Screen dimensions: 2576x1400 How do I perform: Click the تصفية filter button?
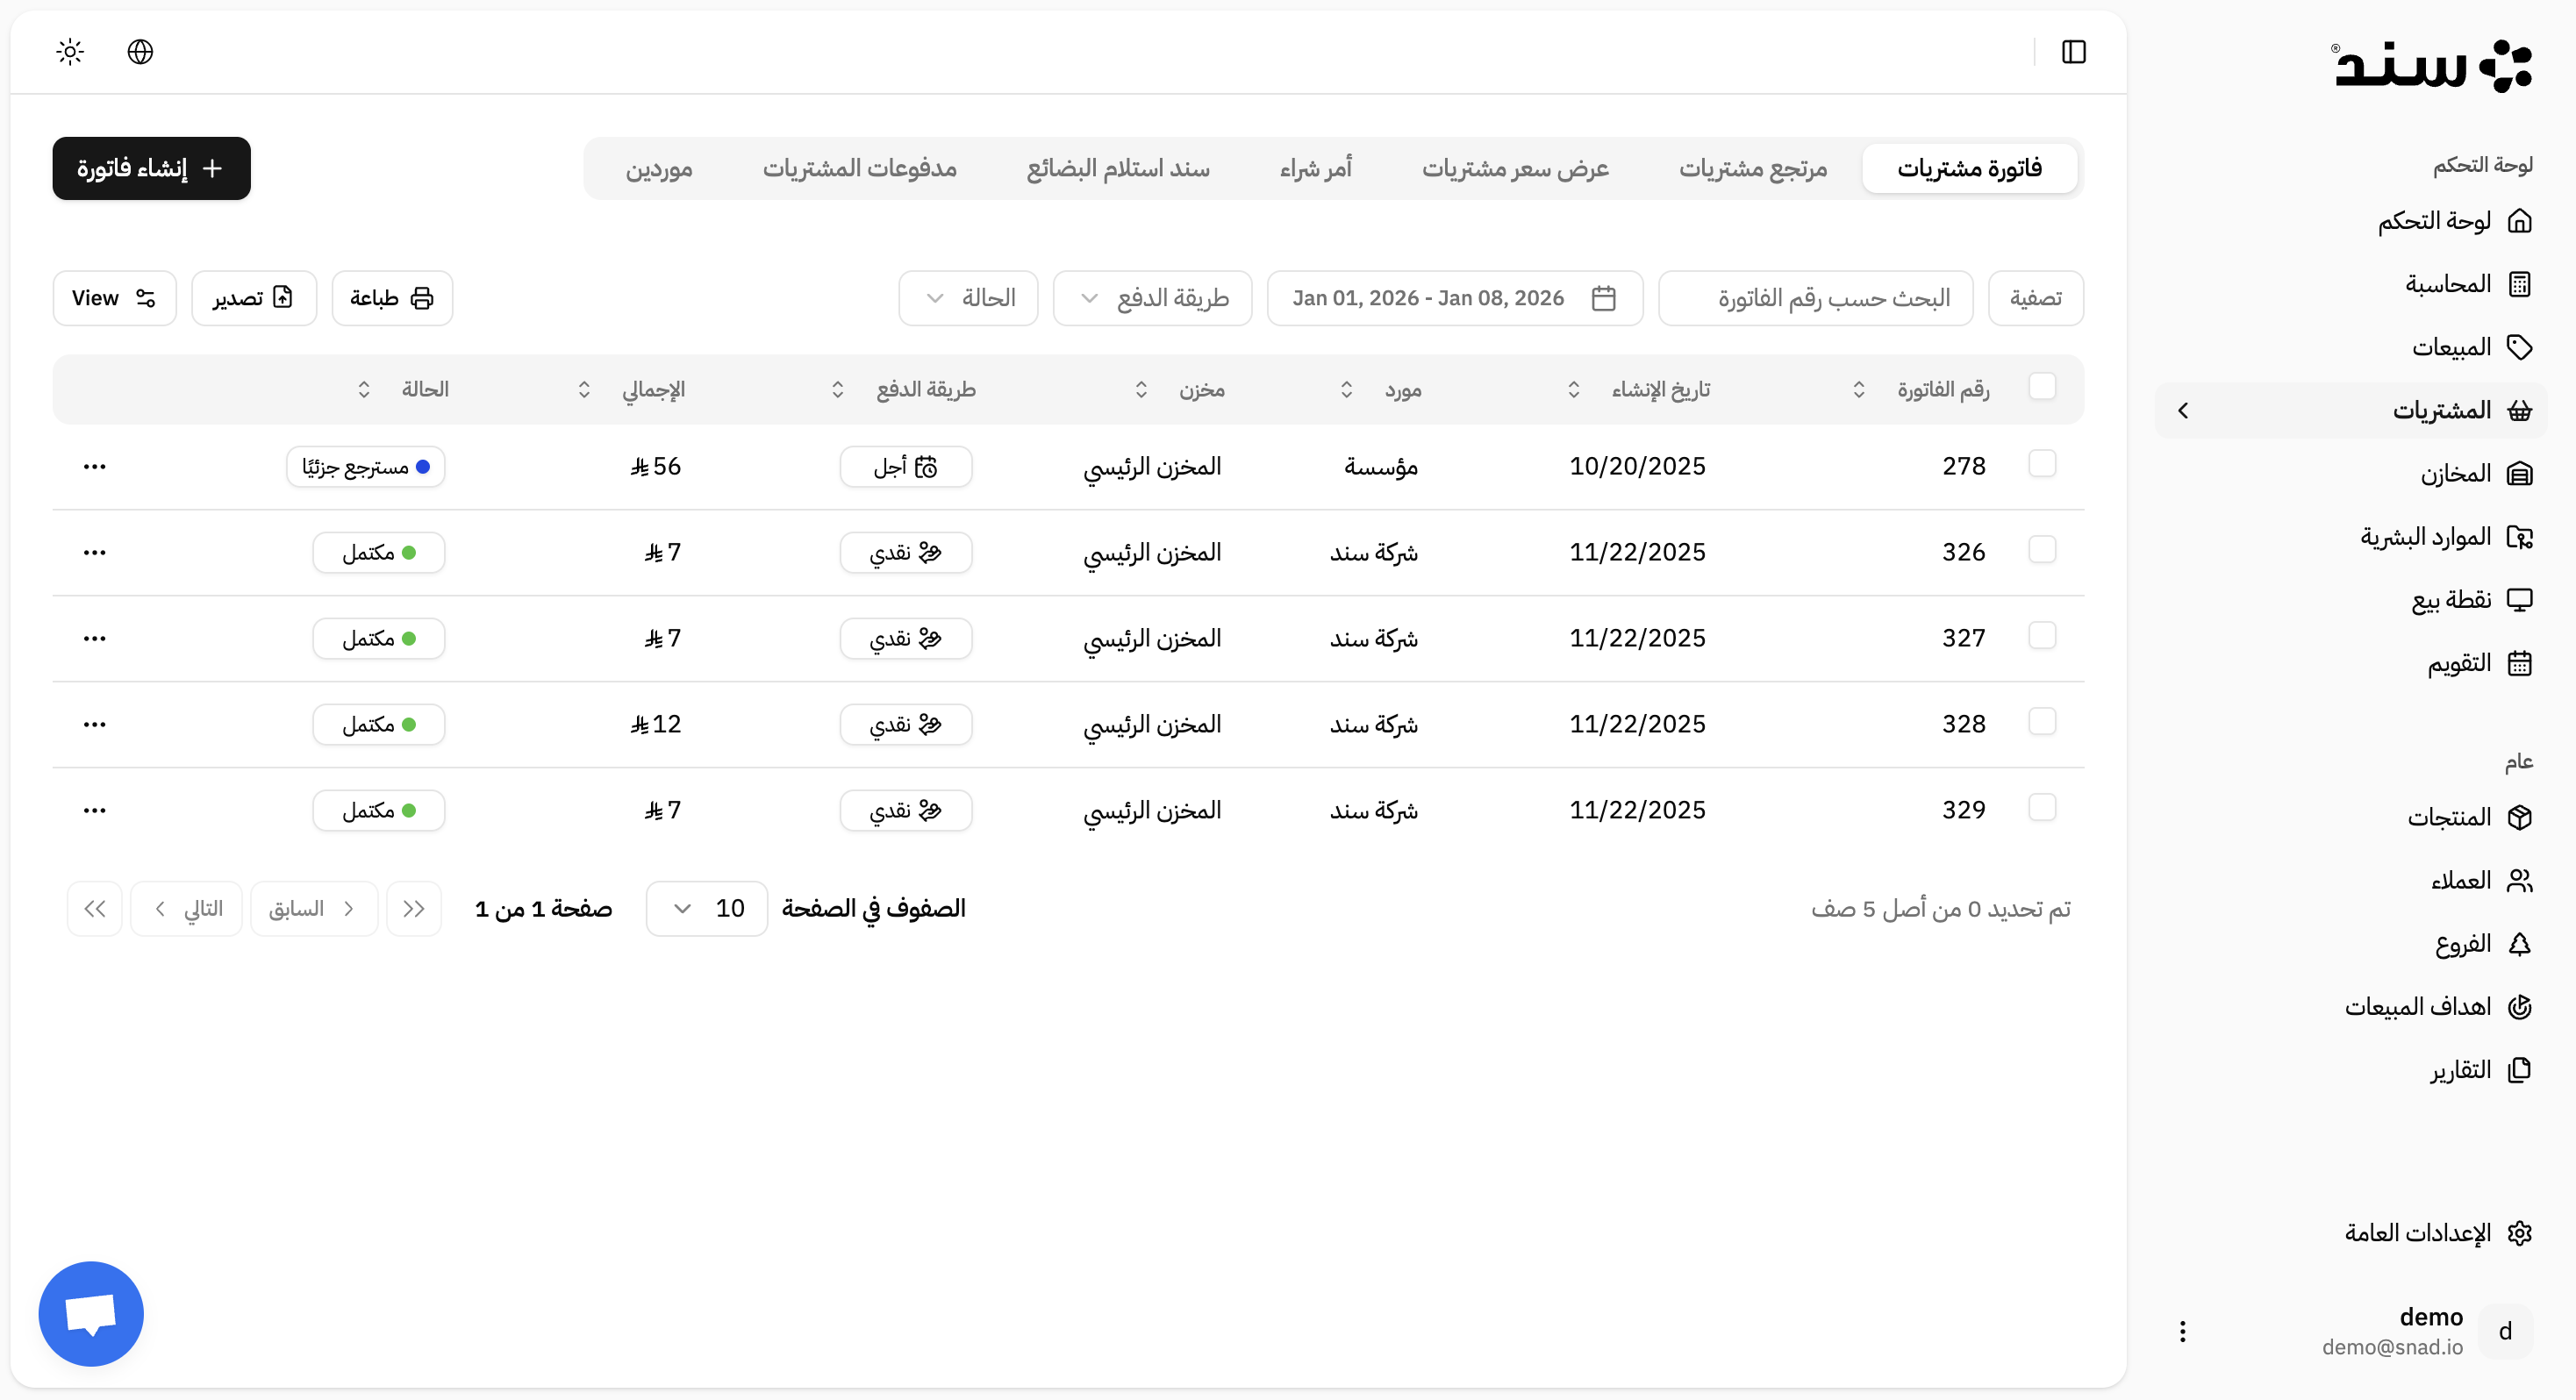[2035, 297]
